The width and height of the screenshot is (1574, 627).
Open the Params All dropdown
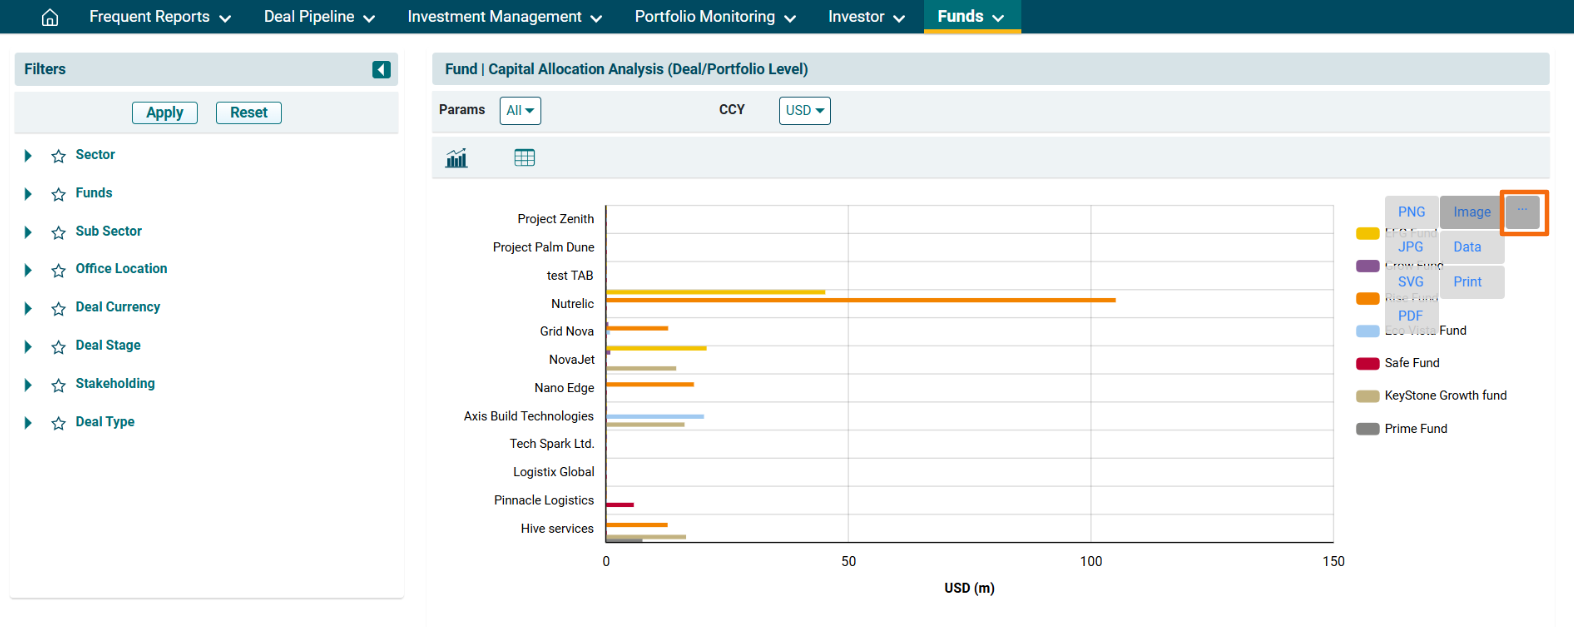pos(520,111)
